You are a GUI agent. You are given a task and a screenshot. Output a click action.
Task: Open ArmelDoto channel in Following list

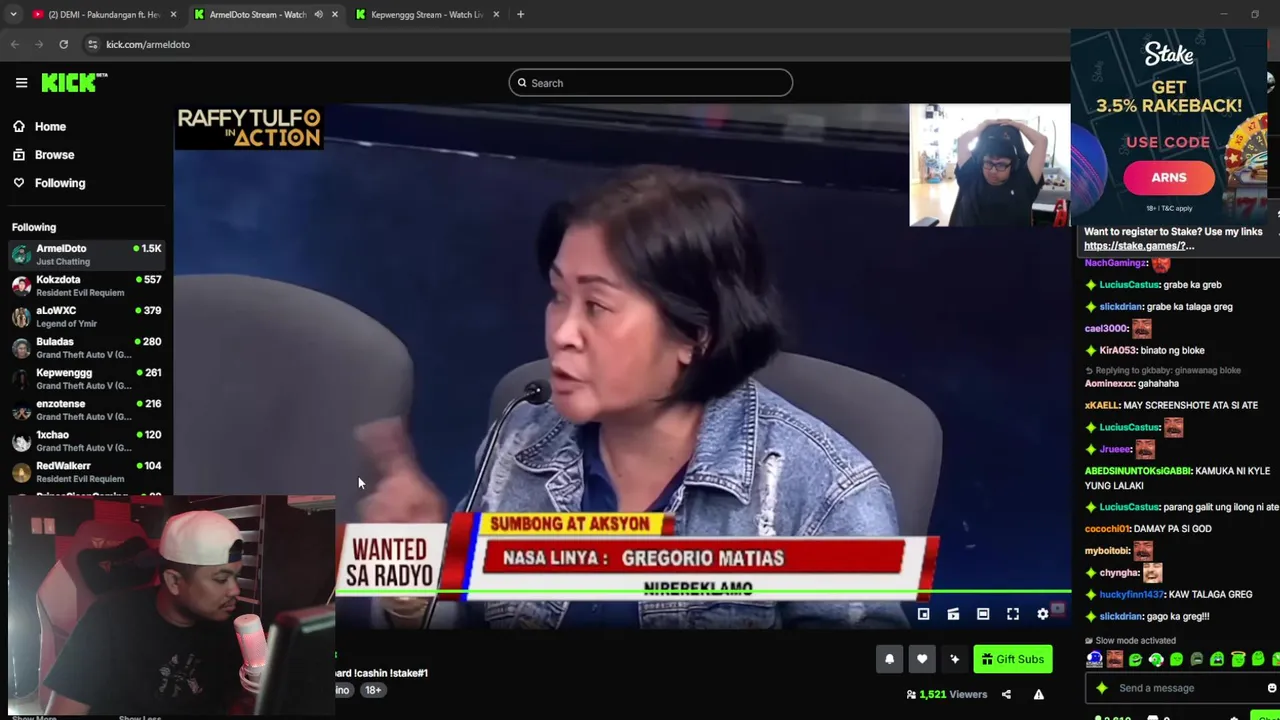(x=87, y=254)
